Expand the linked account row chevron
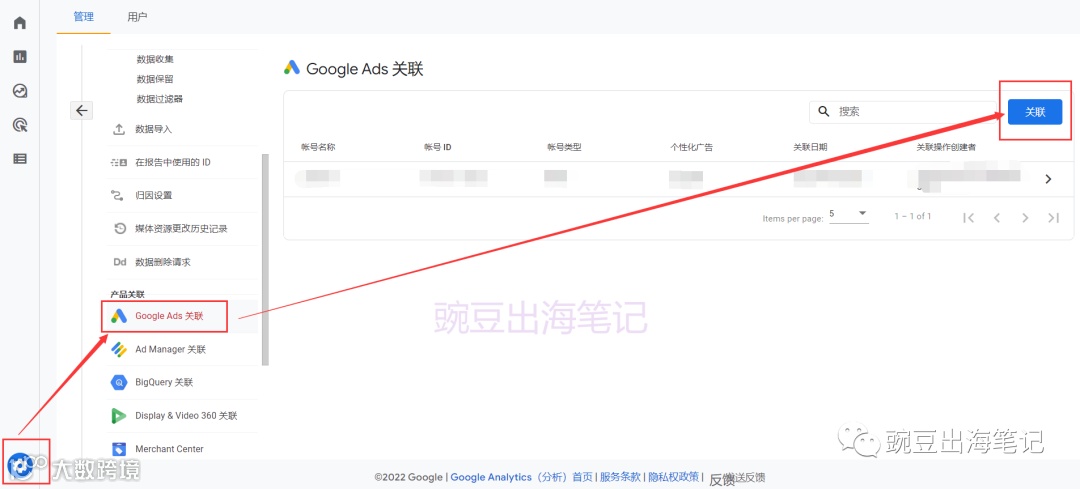The width and height of the screenshot is (1080, 489). (x=1048, y=179)
